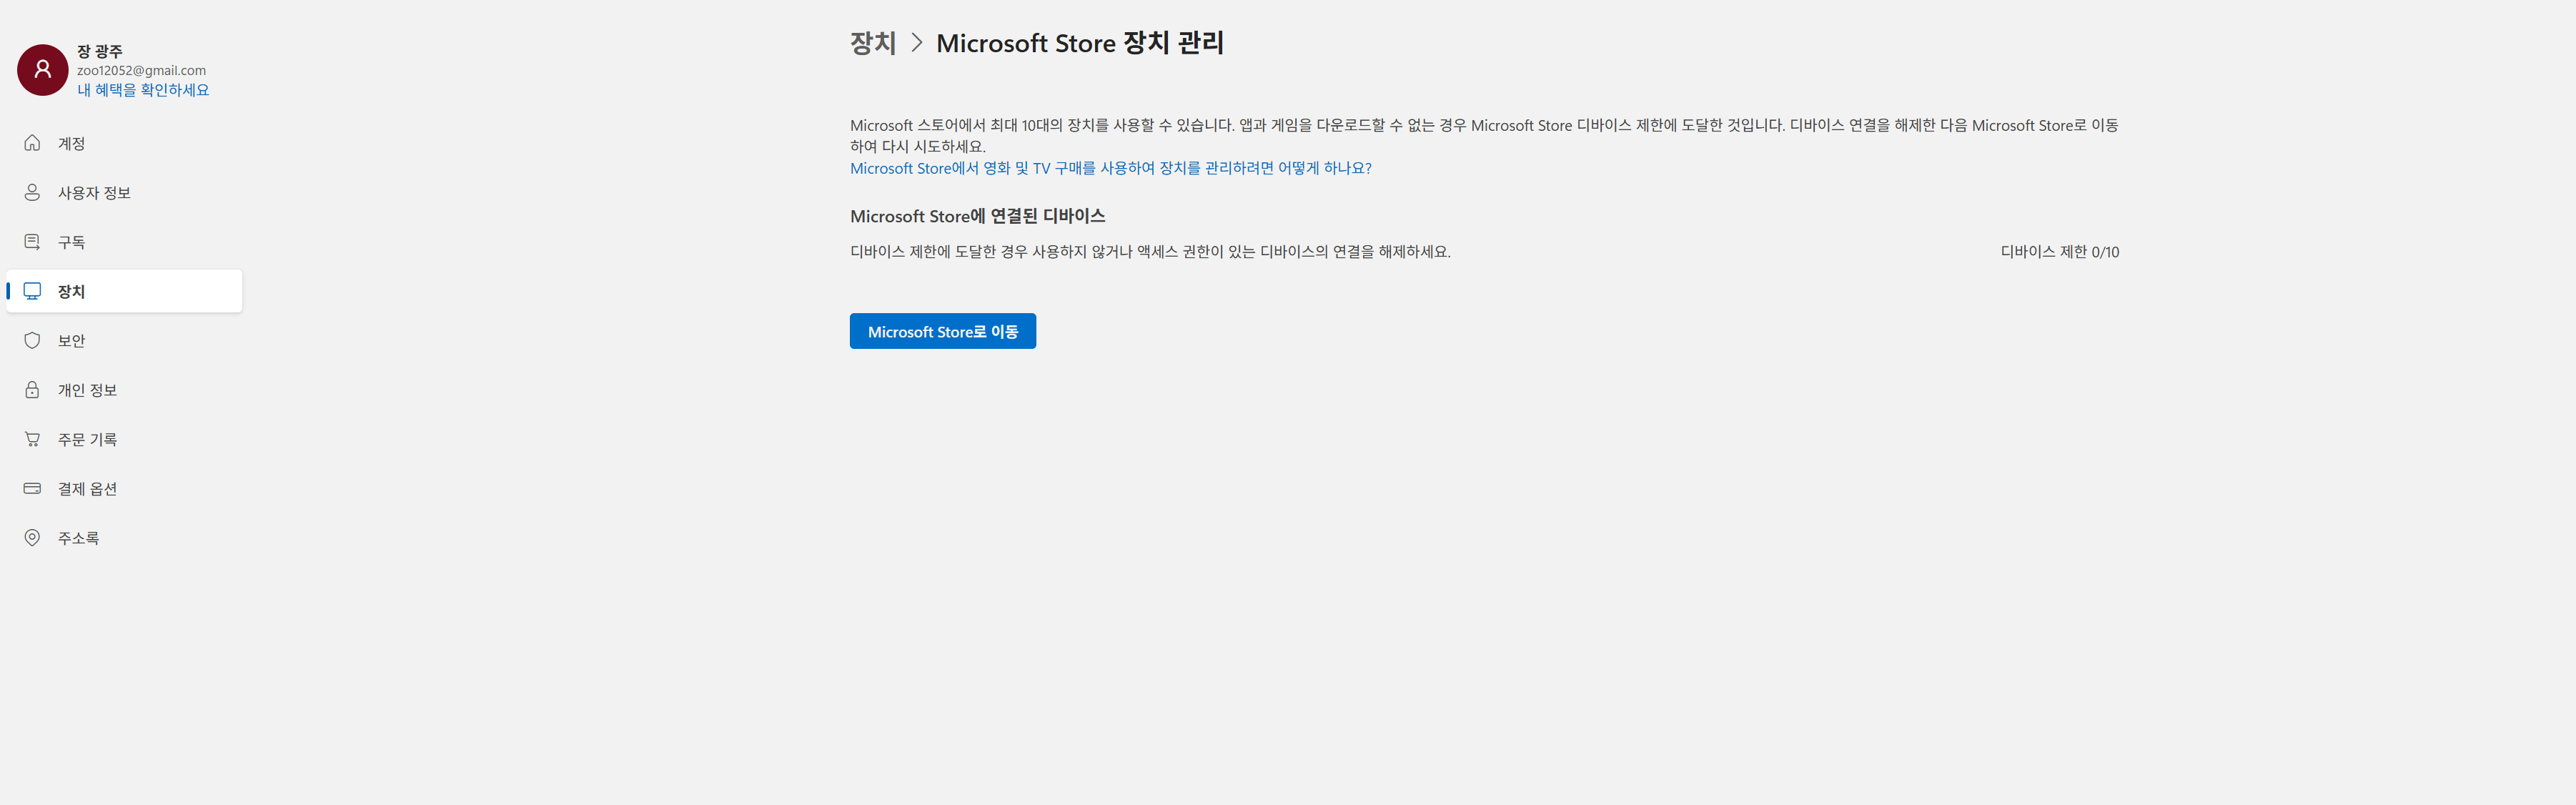This screenshot has width=2576, height=805.
Task: Click the breadcrumb chevron separator
Action: 916,43
